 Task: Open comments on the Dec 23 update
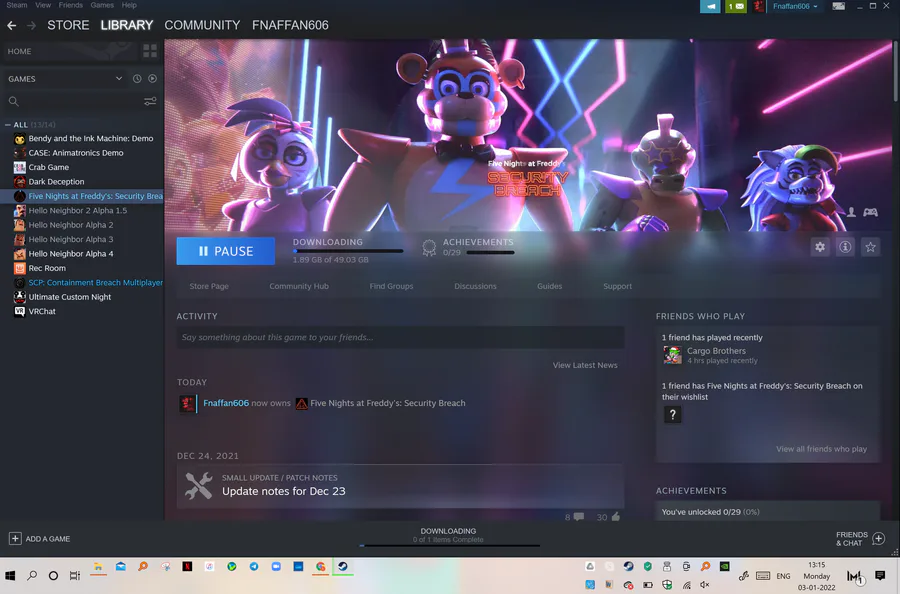(579, 517)
